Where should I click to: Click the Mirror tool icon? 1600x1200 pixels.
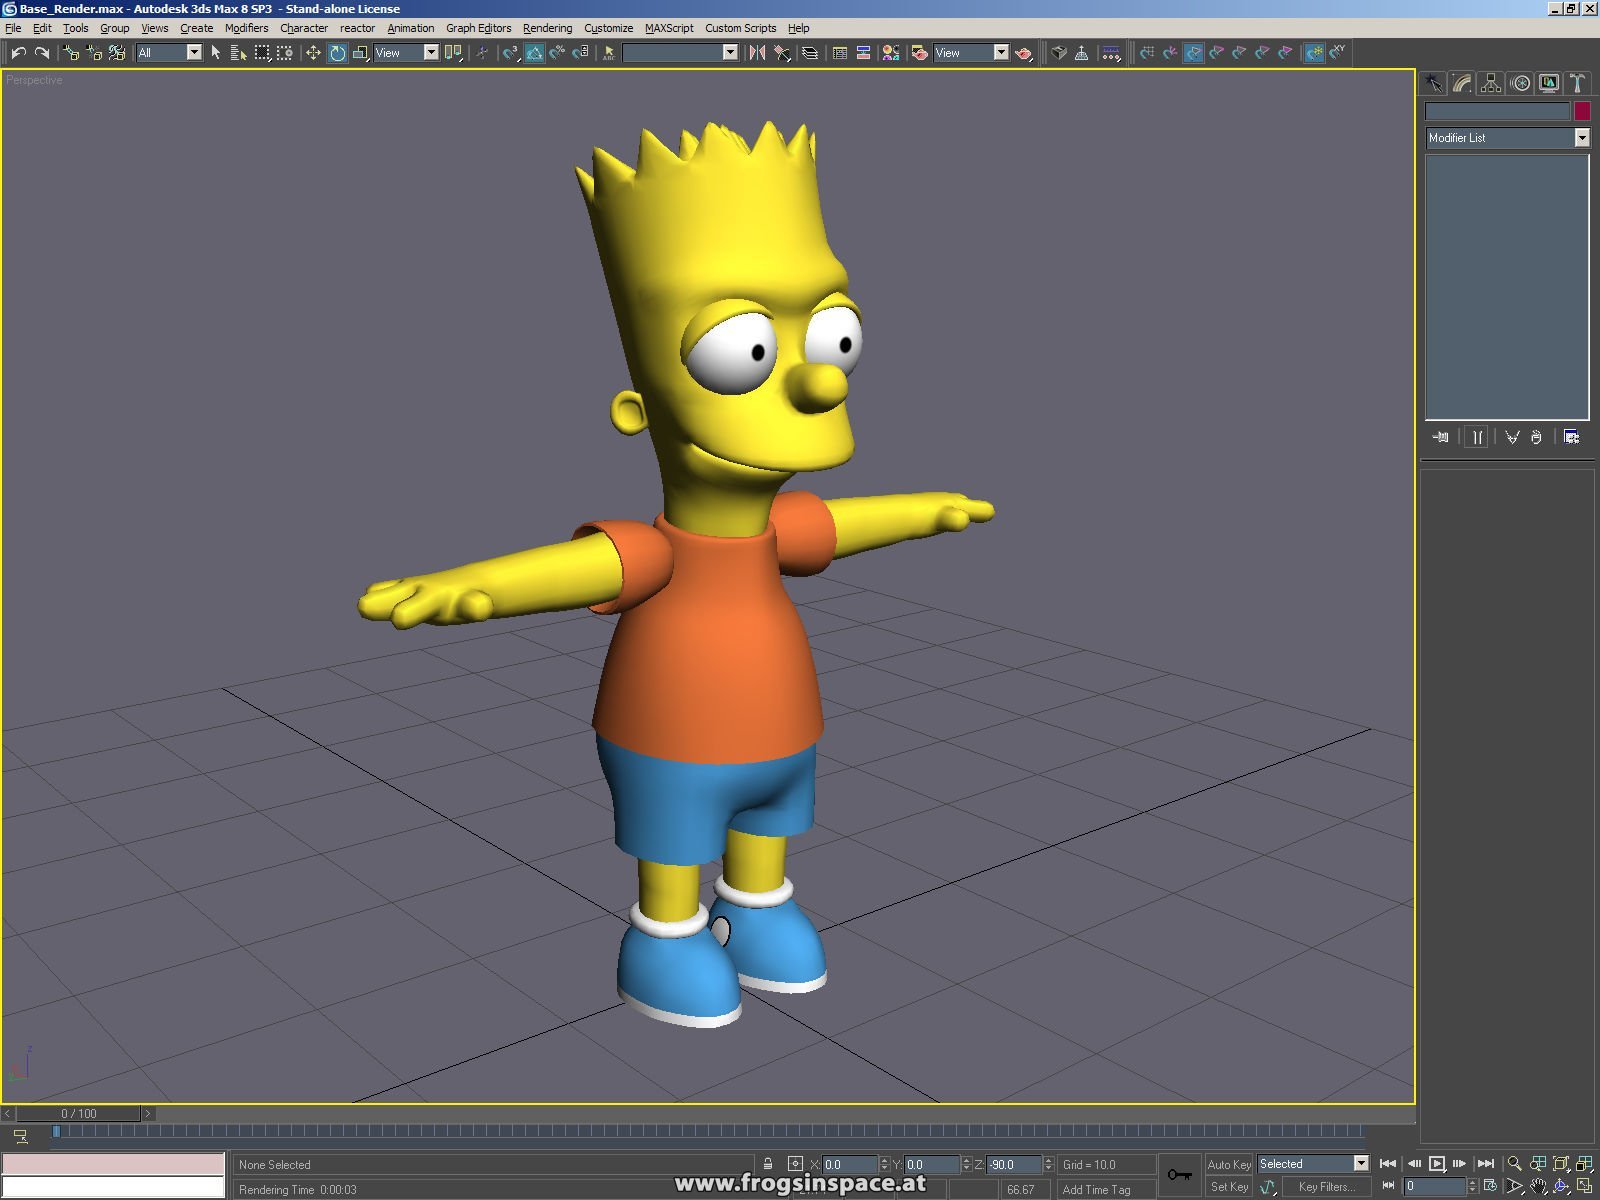pyautogui.click(x=757, y=53)
